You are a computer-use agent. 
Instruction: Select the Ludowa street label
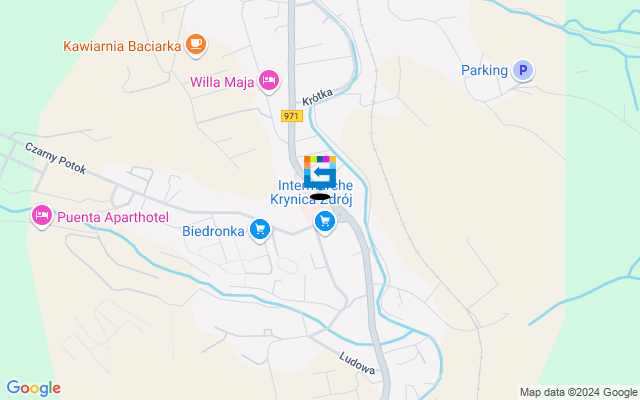(357, 363)
